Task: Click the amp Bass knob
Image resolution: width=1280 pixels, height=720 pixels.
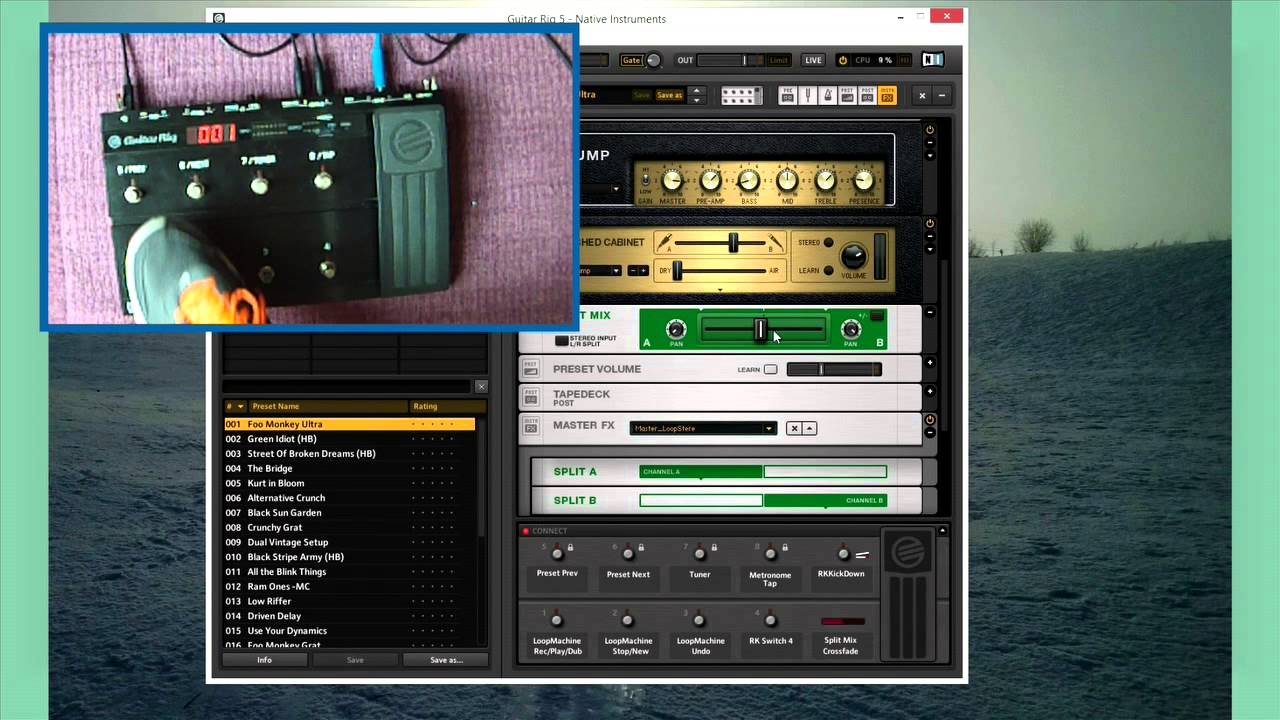Action: 748,181
